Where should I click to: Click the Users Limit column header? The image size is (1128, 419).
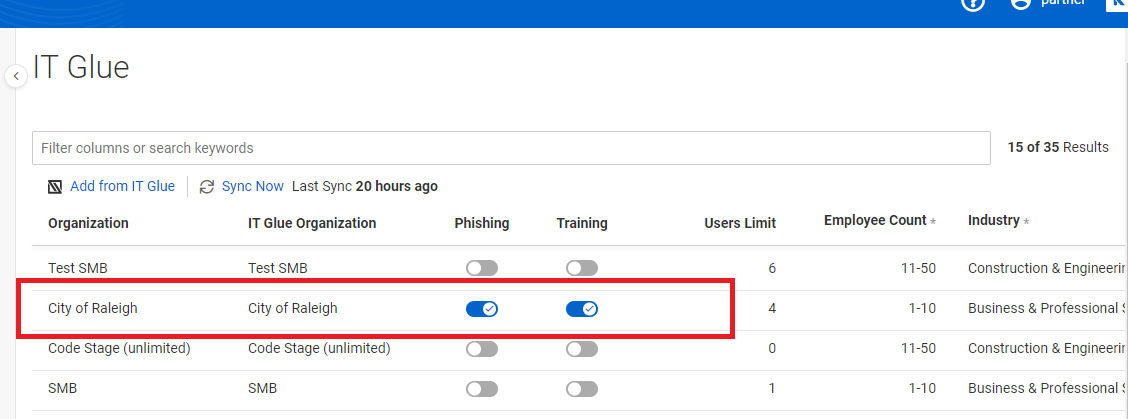[740, 223]
